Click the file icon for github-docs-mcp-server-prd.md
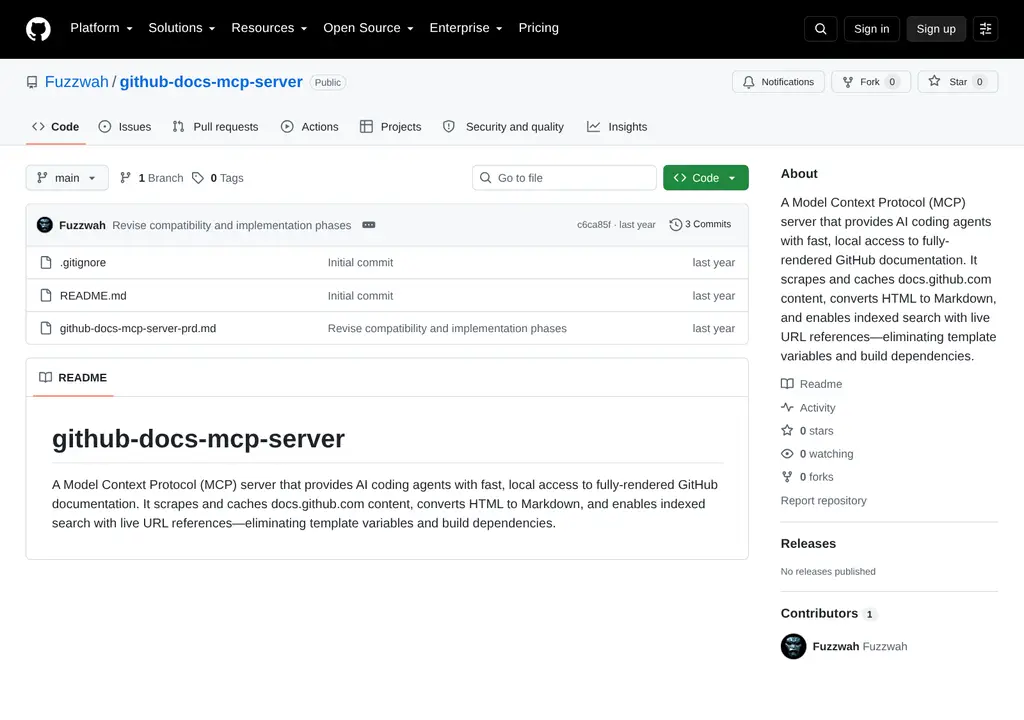 pos(46,328)
